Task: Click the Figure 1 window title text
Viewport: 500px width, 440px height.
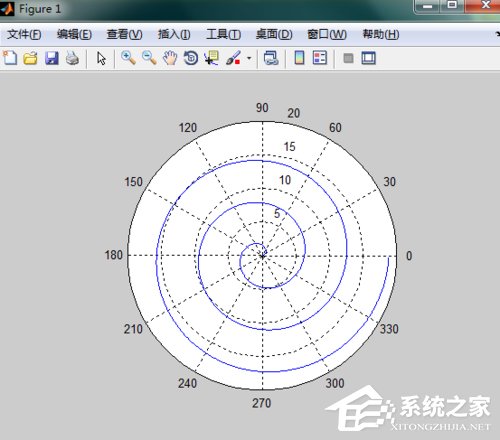Action: coord(40,9)
